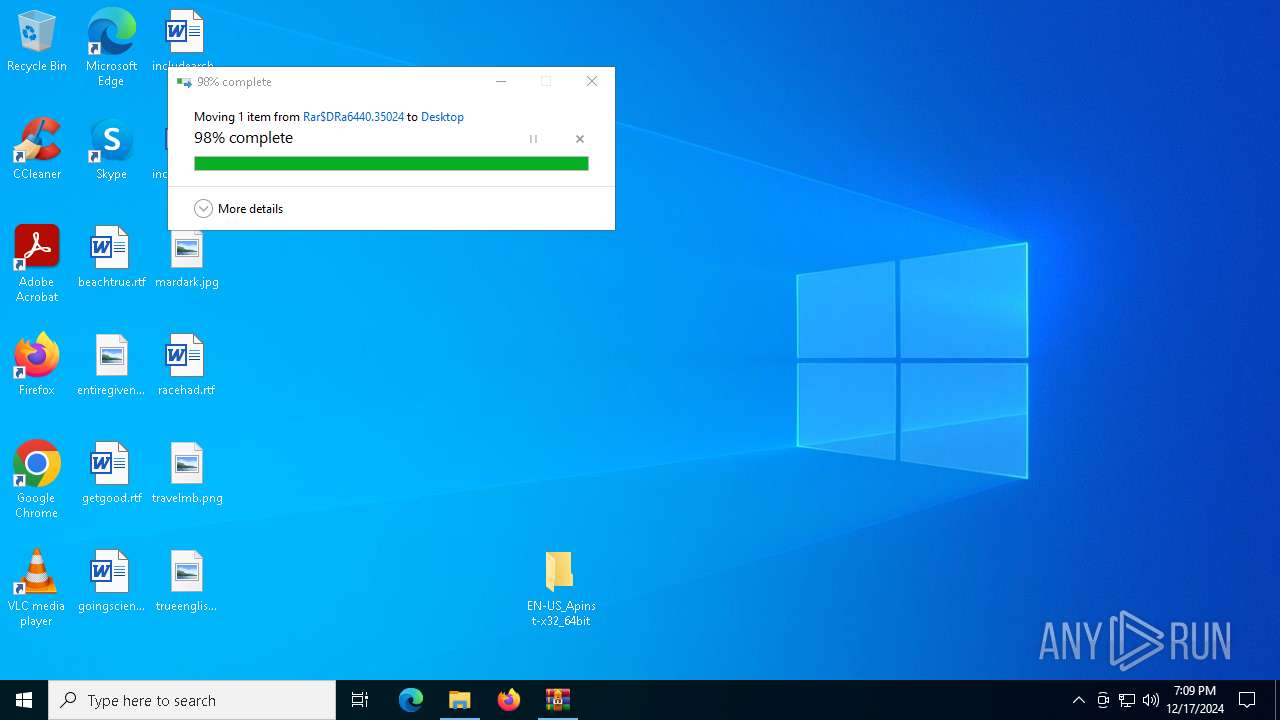Select racehad.rtf document
The width and height of the screenshot is (1280, 720).
186,365
